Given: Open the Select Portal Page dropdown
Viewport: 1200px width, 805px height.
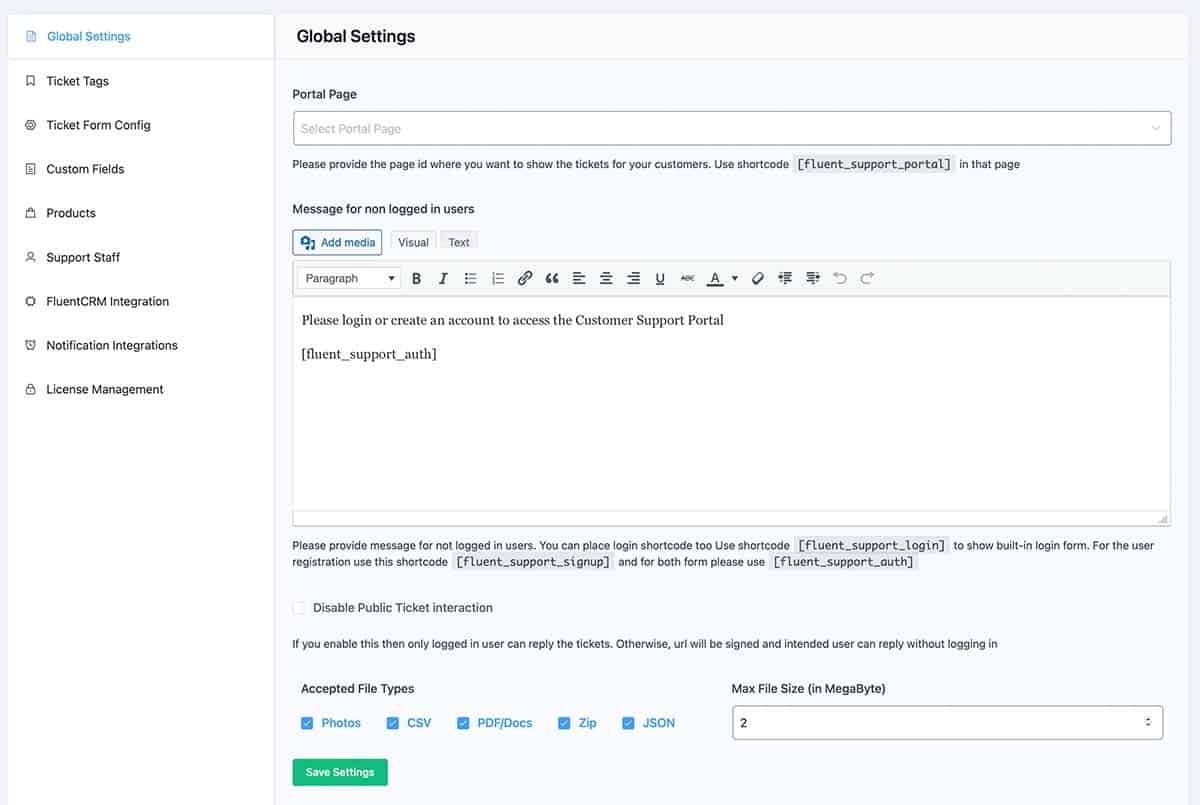Looking at the screenshot, I should tap(732, 128).
